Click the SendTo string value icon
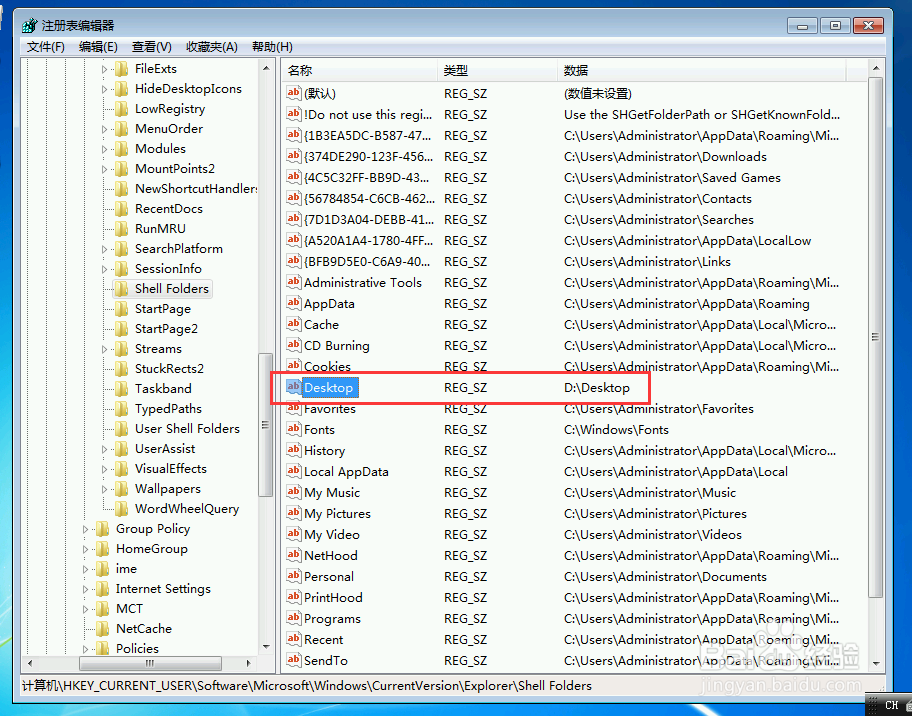This screenshot has height=716, width=912. (x=293, y=660)
